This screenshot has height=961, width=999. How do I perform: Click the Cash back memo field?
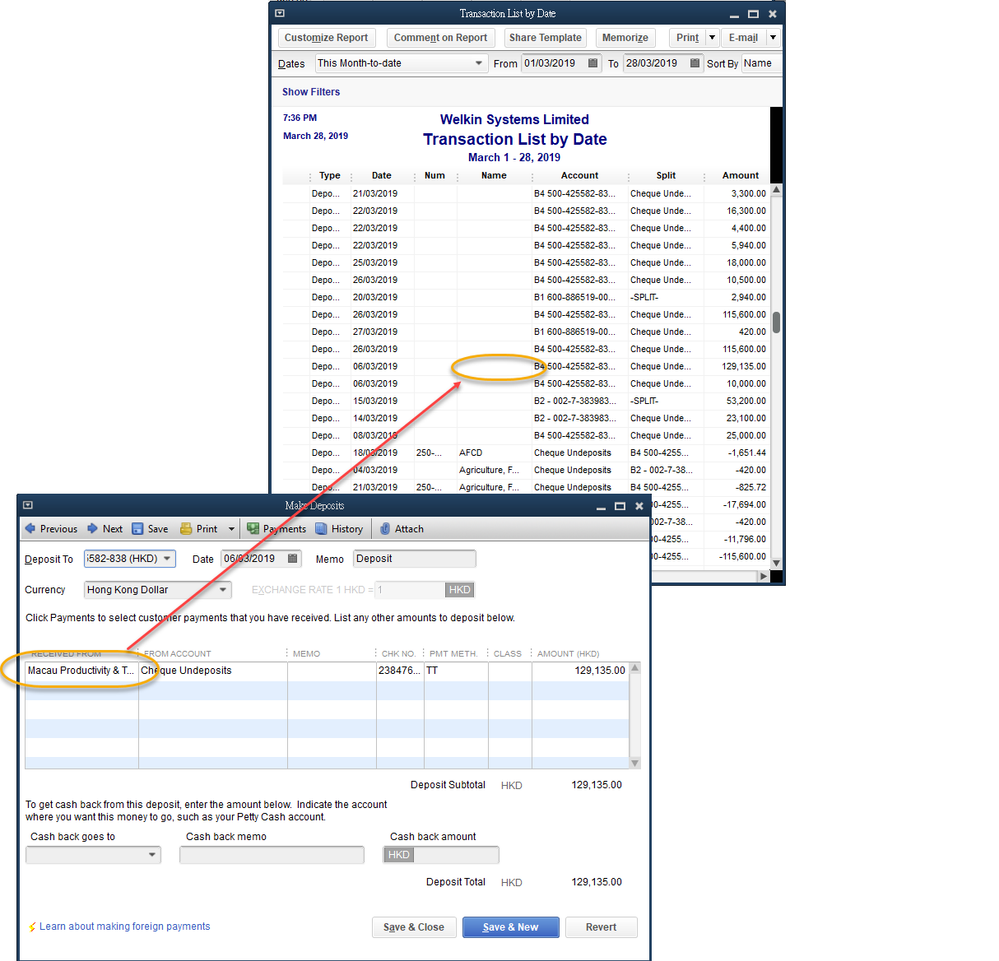point(272,855)
